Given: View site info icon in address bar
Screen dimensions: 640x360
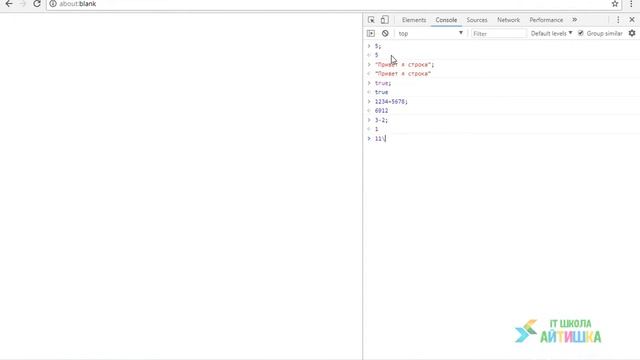Looking at the screenshot, I should click(53, 4).
